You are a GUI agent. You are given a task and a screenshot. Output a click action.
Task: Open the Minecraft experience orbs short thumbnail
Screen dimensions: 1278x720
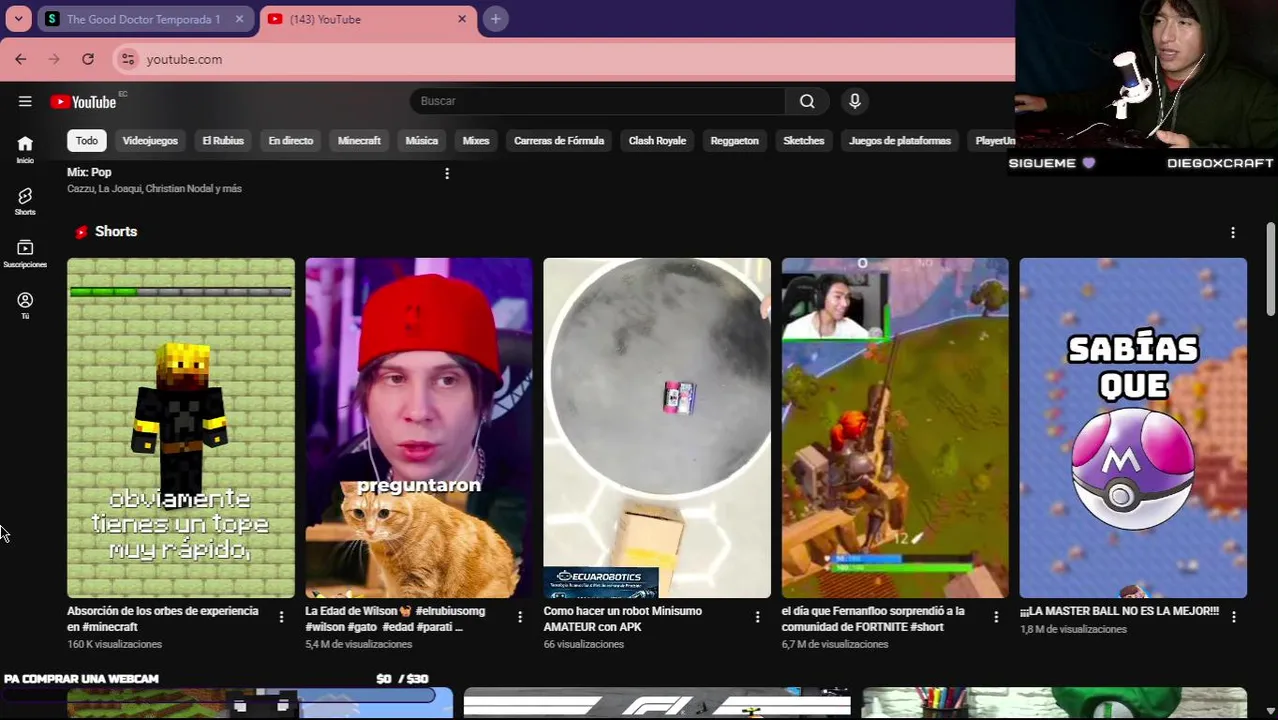coord(181,428)
